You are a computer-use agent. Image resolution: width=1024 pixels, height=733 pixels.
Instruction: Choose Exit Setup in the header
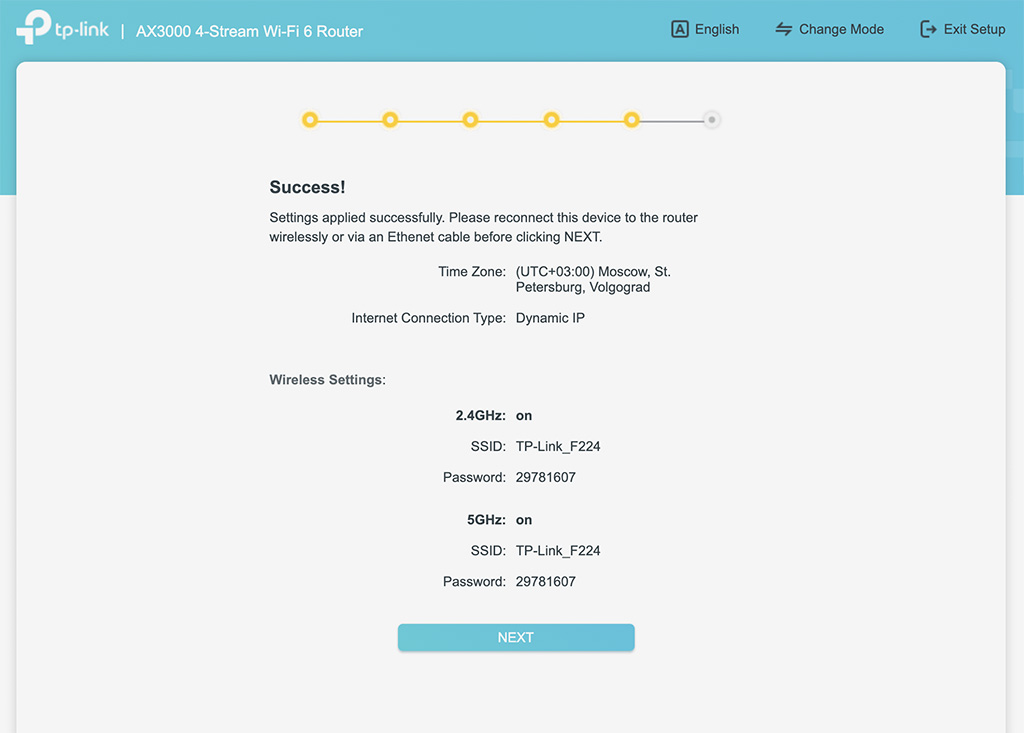(963, 29)
